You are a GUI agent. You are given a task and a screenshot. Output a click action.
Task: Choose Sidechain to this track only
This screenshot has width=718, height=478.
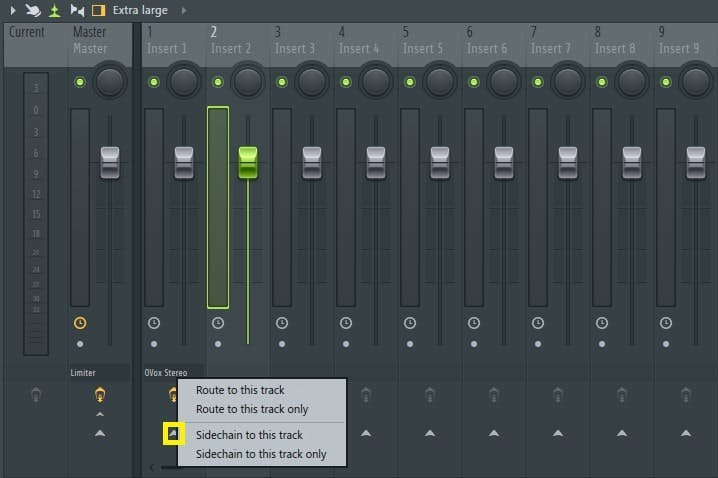pyautogui.click(x=262, y=454)
